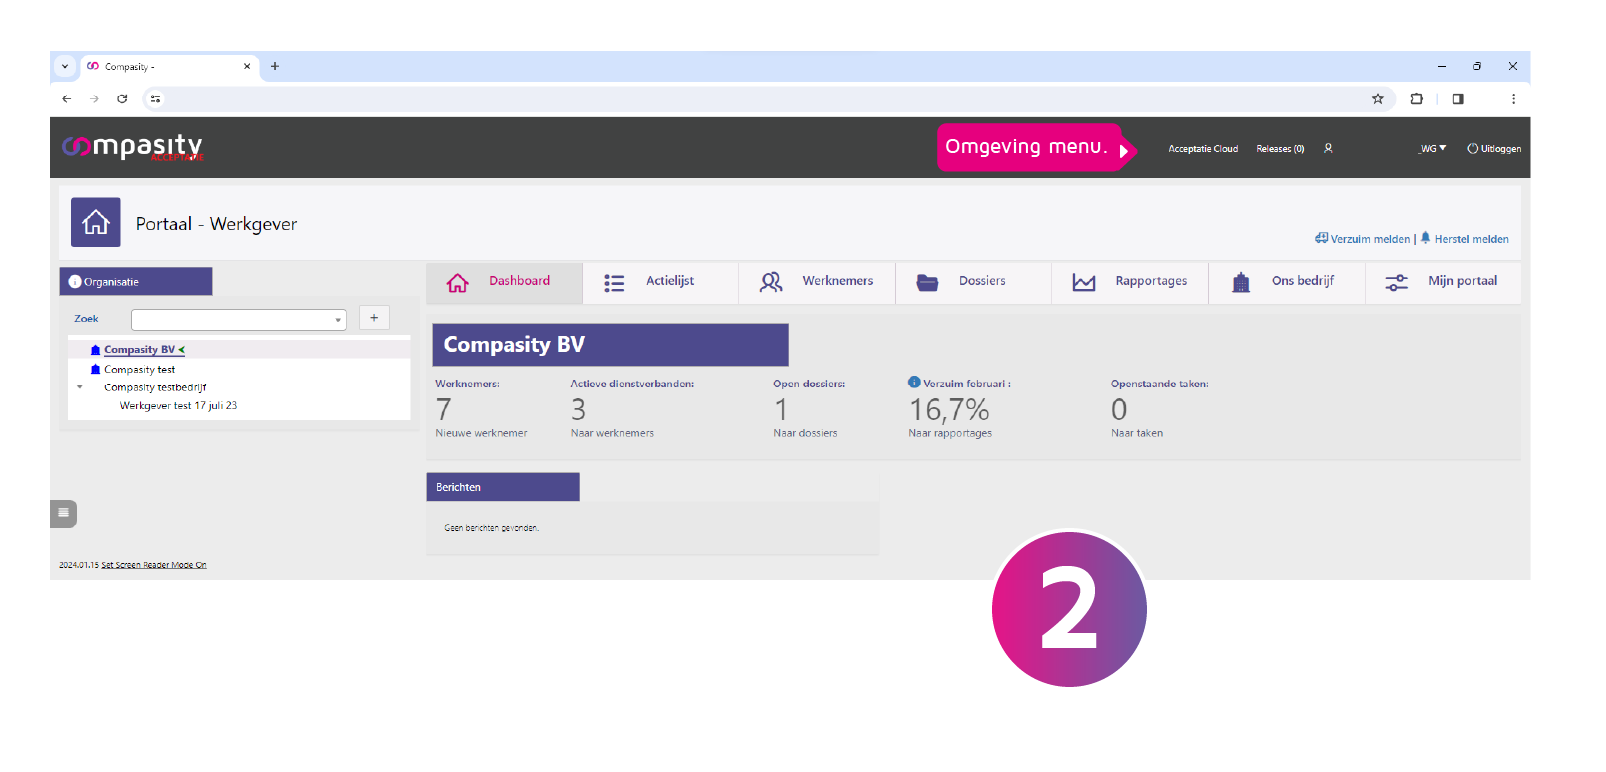Open the Ons bedrijf tab
This screenshot has width=1606, height=772.
1286,283
